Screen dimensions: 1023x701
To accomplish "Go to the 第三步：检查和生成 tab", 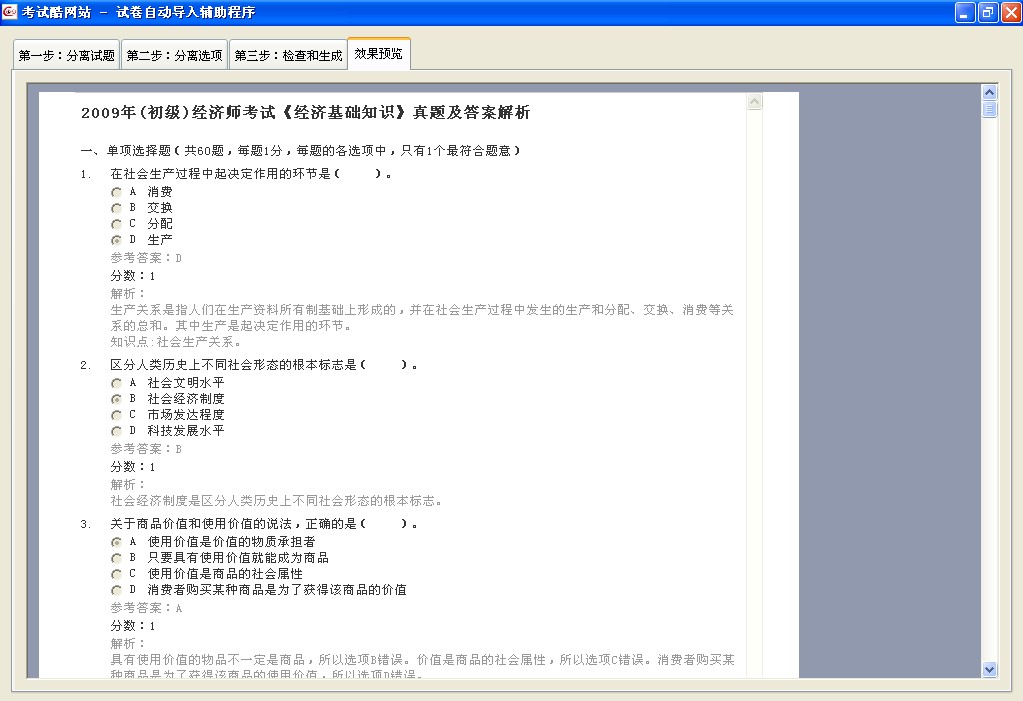I will [x=288, y=56].
